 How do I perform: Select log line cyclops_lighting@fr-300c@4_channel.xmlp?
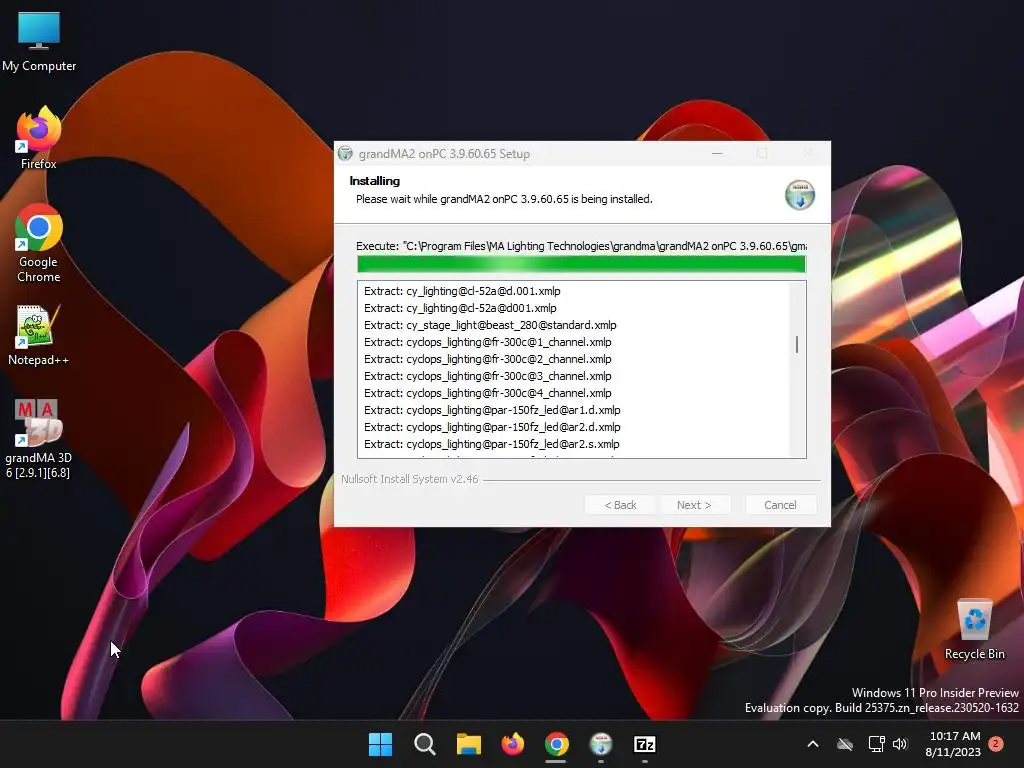click(488, 392)
